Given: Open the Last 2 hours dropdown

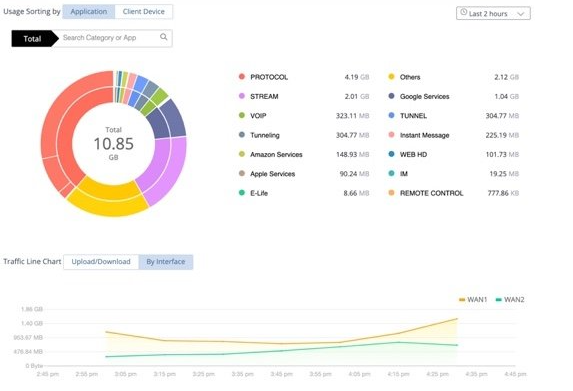Looking at the screenshot, I should [x=493, y=14].
